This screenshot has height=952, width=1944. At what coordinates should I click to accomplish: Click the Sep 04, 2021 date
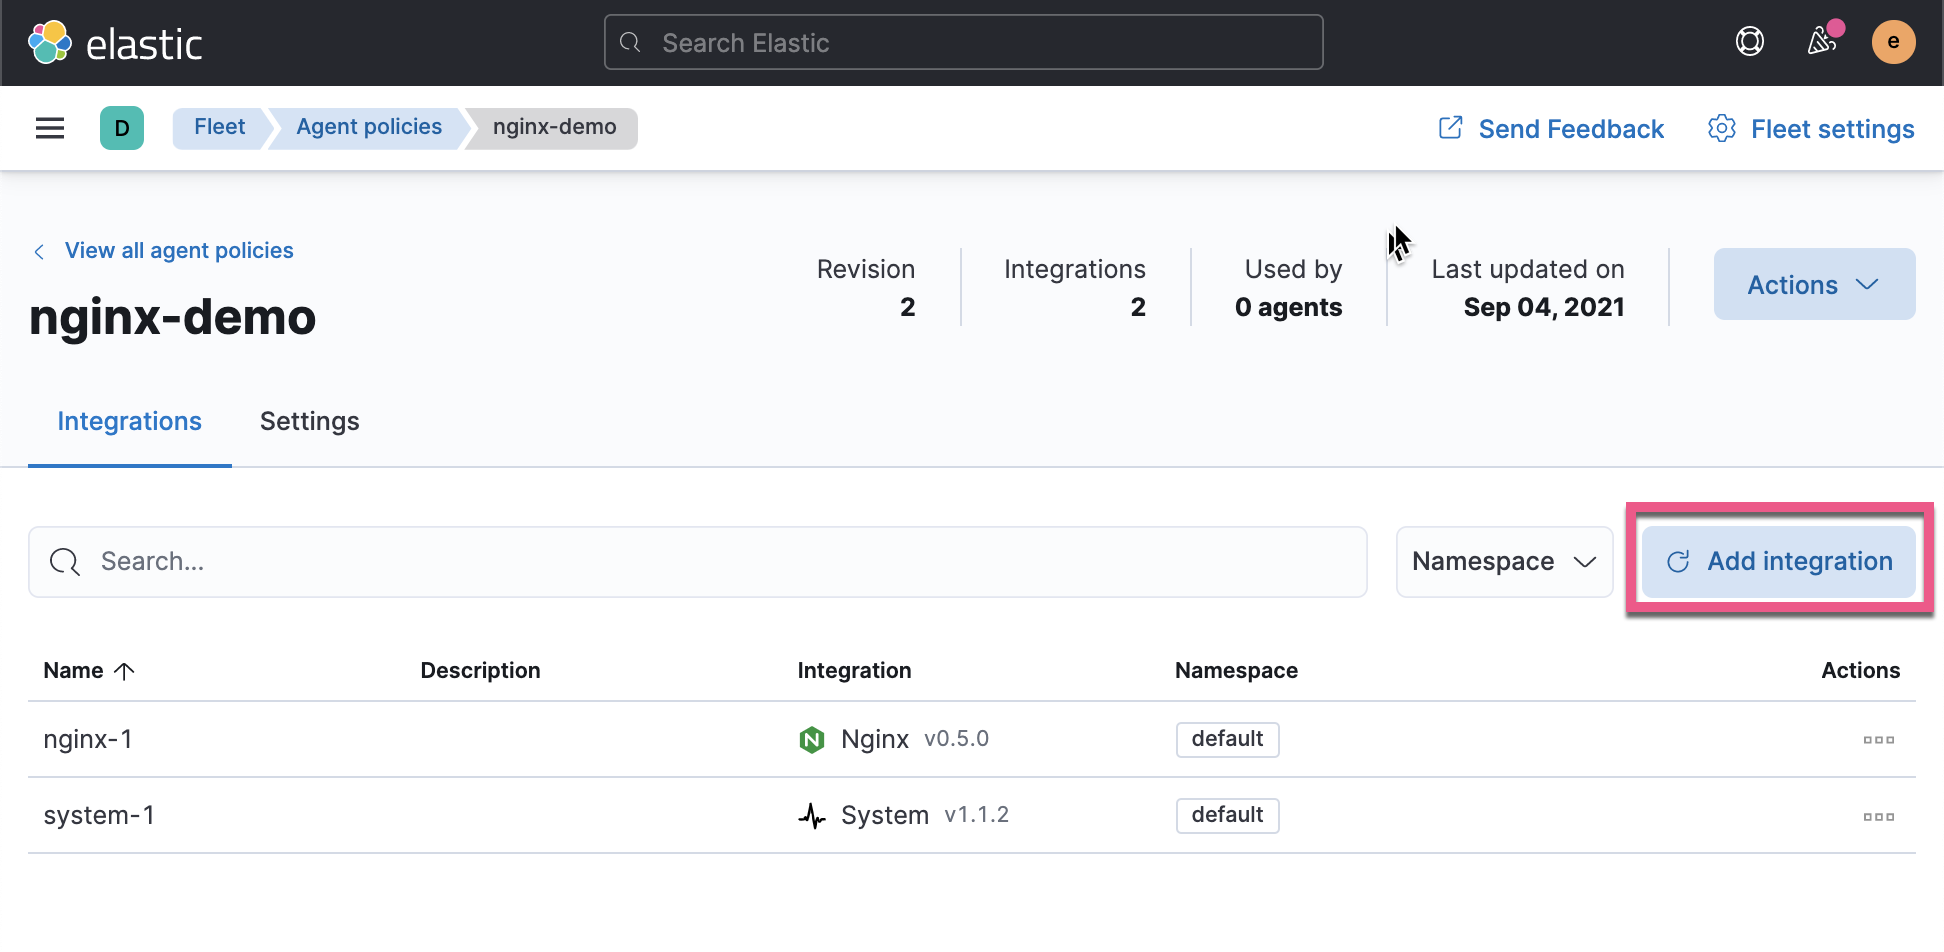(1544, 308)
